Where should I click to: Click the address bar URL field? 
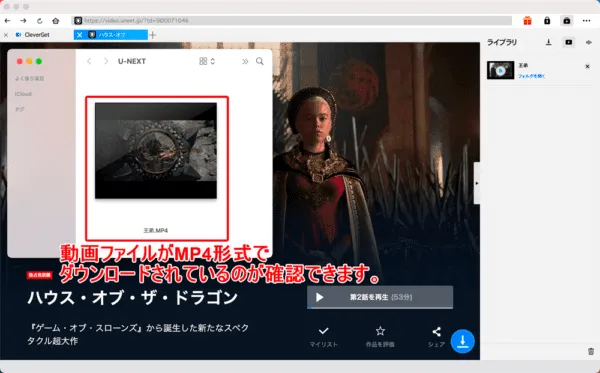pos(292,21)
